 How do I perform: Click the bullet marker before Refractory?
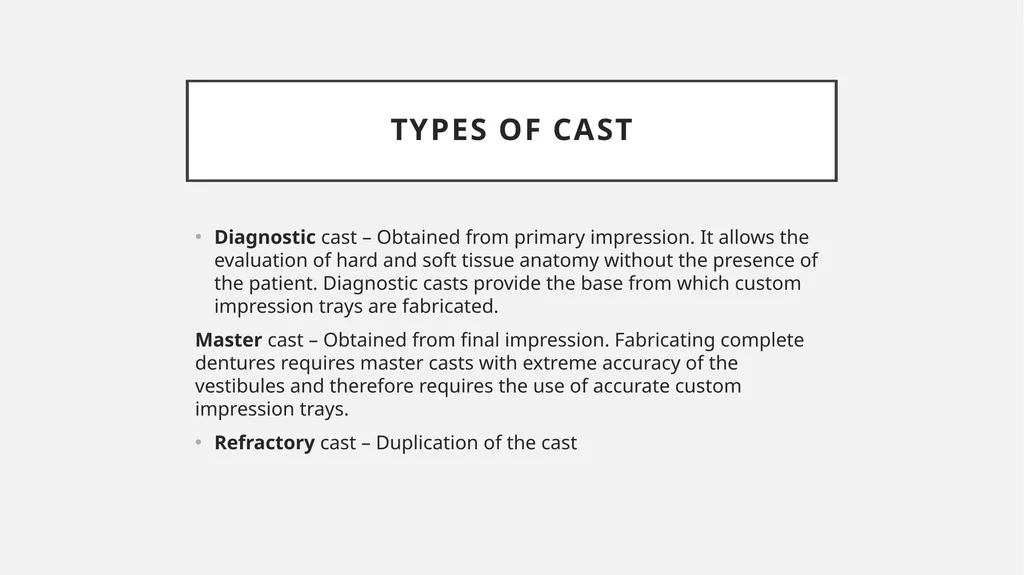[199, 443]
